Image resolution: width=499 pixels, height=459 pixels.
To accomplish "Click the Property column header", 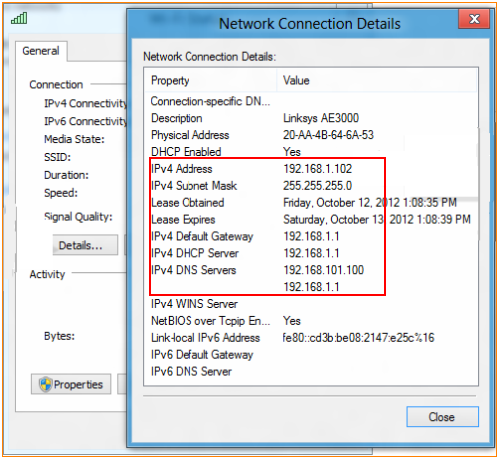I will point(210,80).
